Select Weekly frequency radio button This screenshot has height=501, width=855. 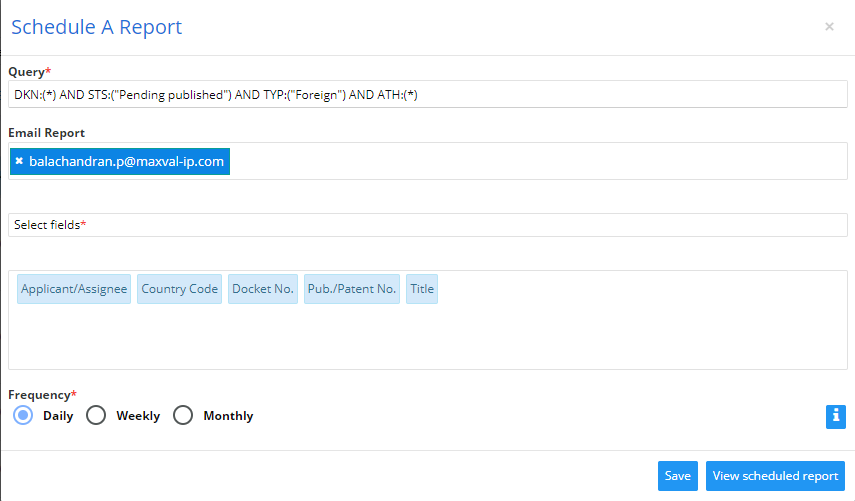96,415
